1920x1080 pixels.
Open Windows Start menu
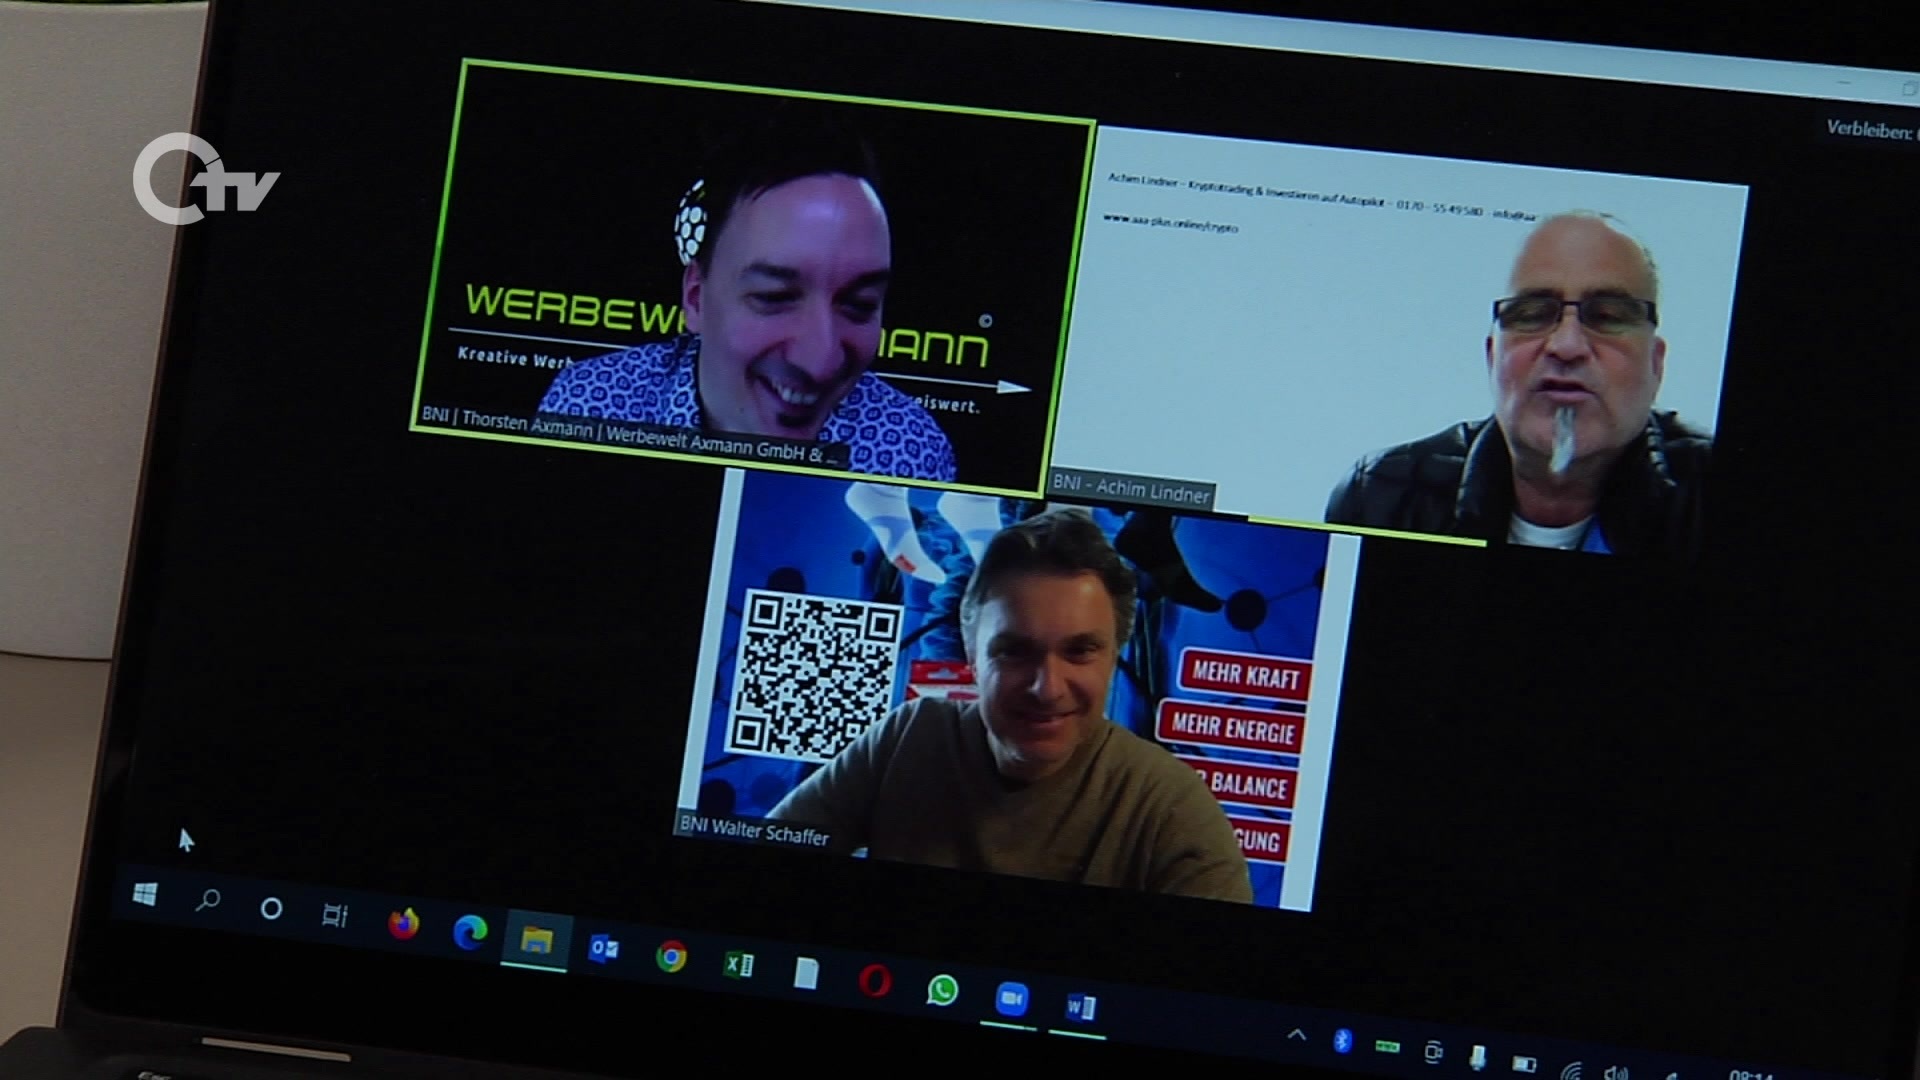pos(145,894)
